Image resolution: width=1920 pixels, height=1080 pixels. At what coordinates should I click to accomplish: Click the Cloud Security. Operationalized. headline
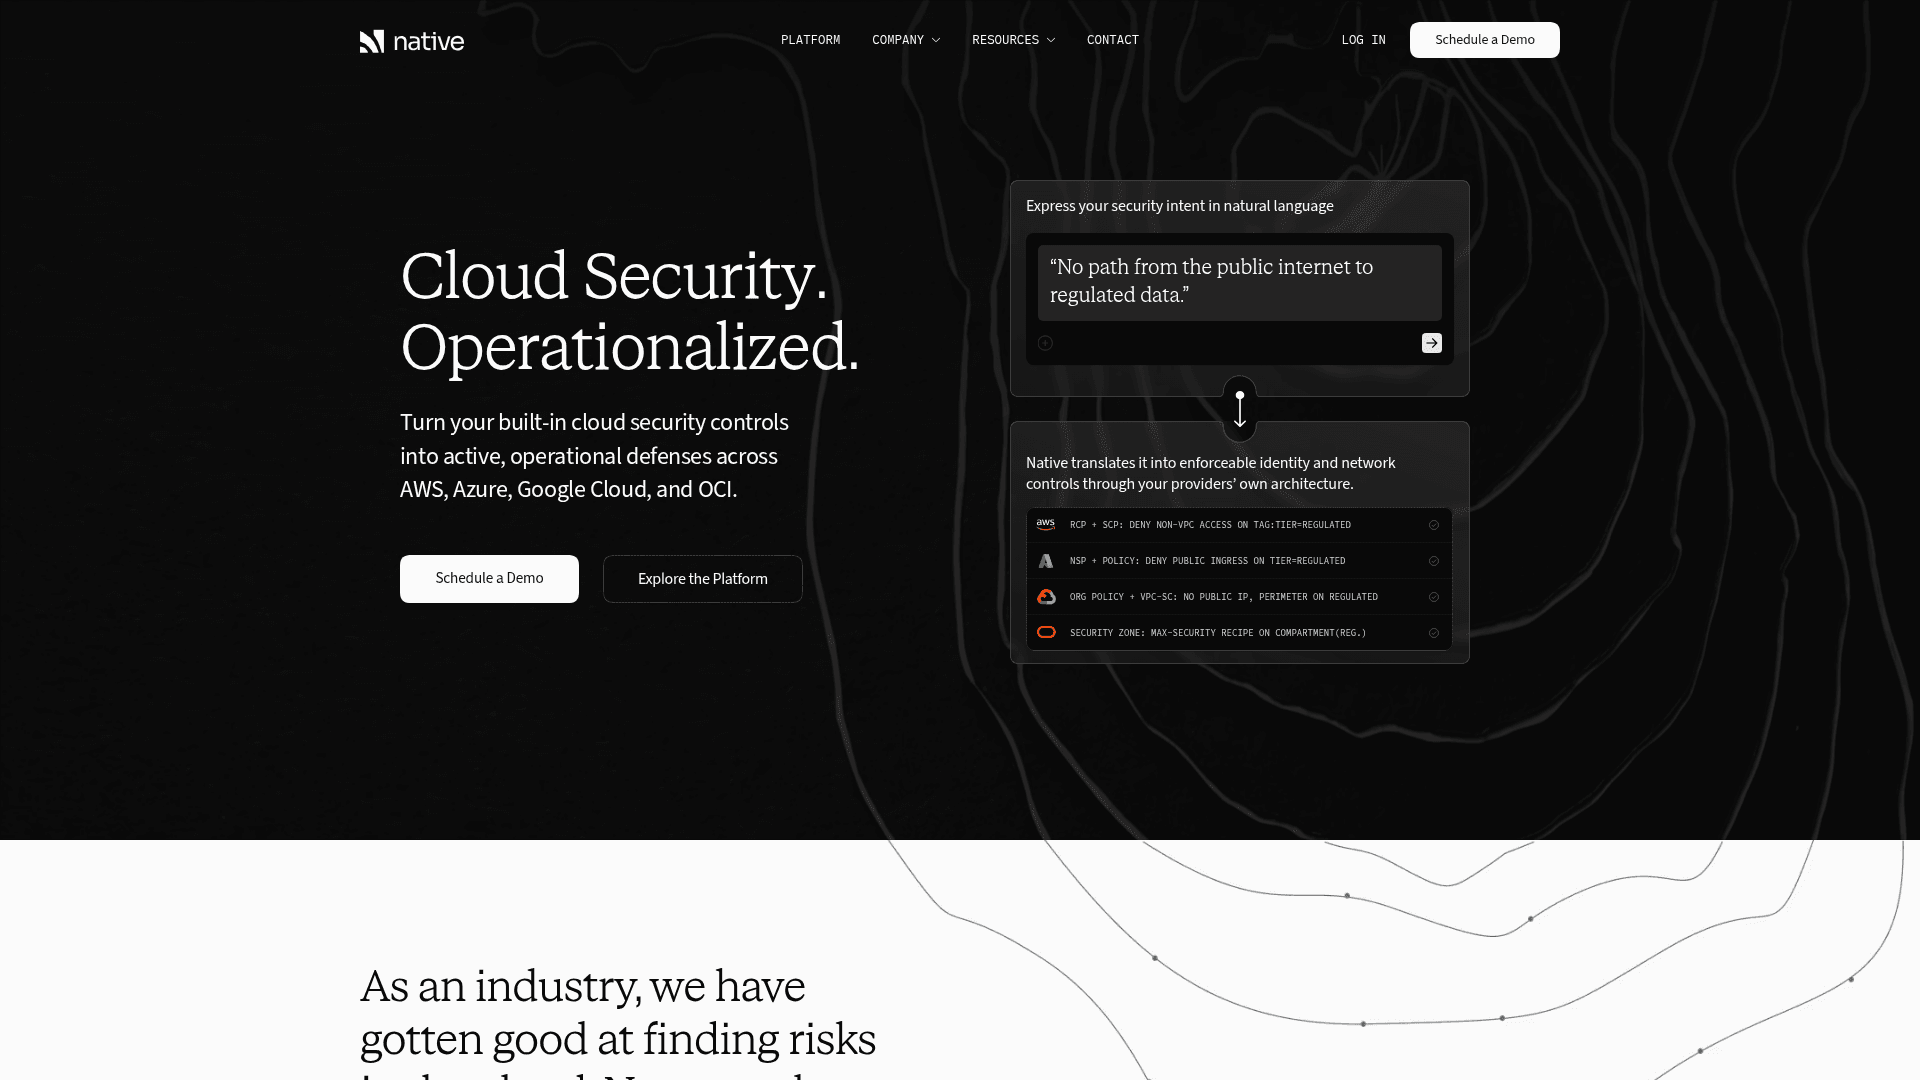coord(630,311)
